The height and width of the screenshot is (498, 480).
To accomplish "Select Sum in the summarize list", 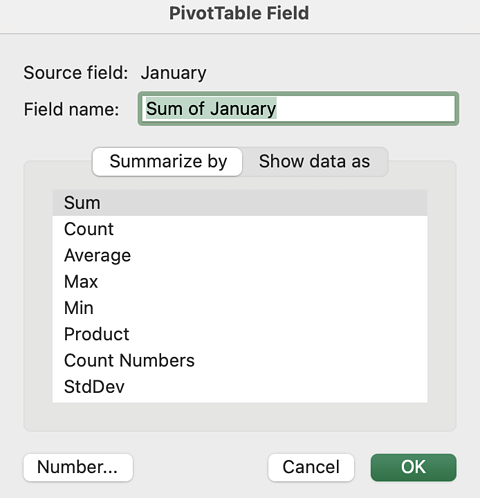I will click(240, 203).
